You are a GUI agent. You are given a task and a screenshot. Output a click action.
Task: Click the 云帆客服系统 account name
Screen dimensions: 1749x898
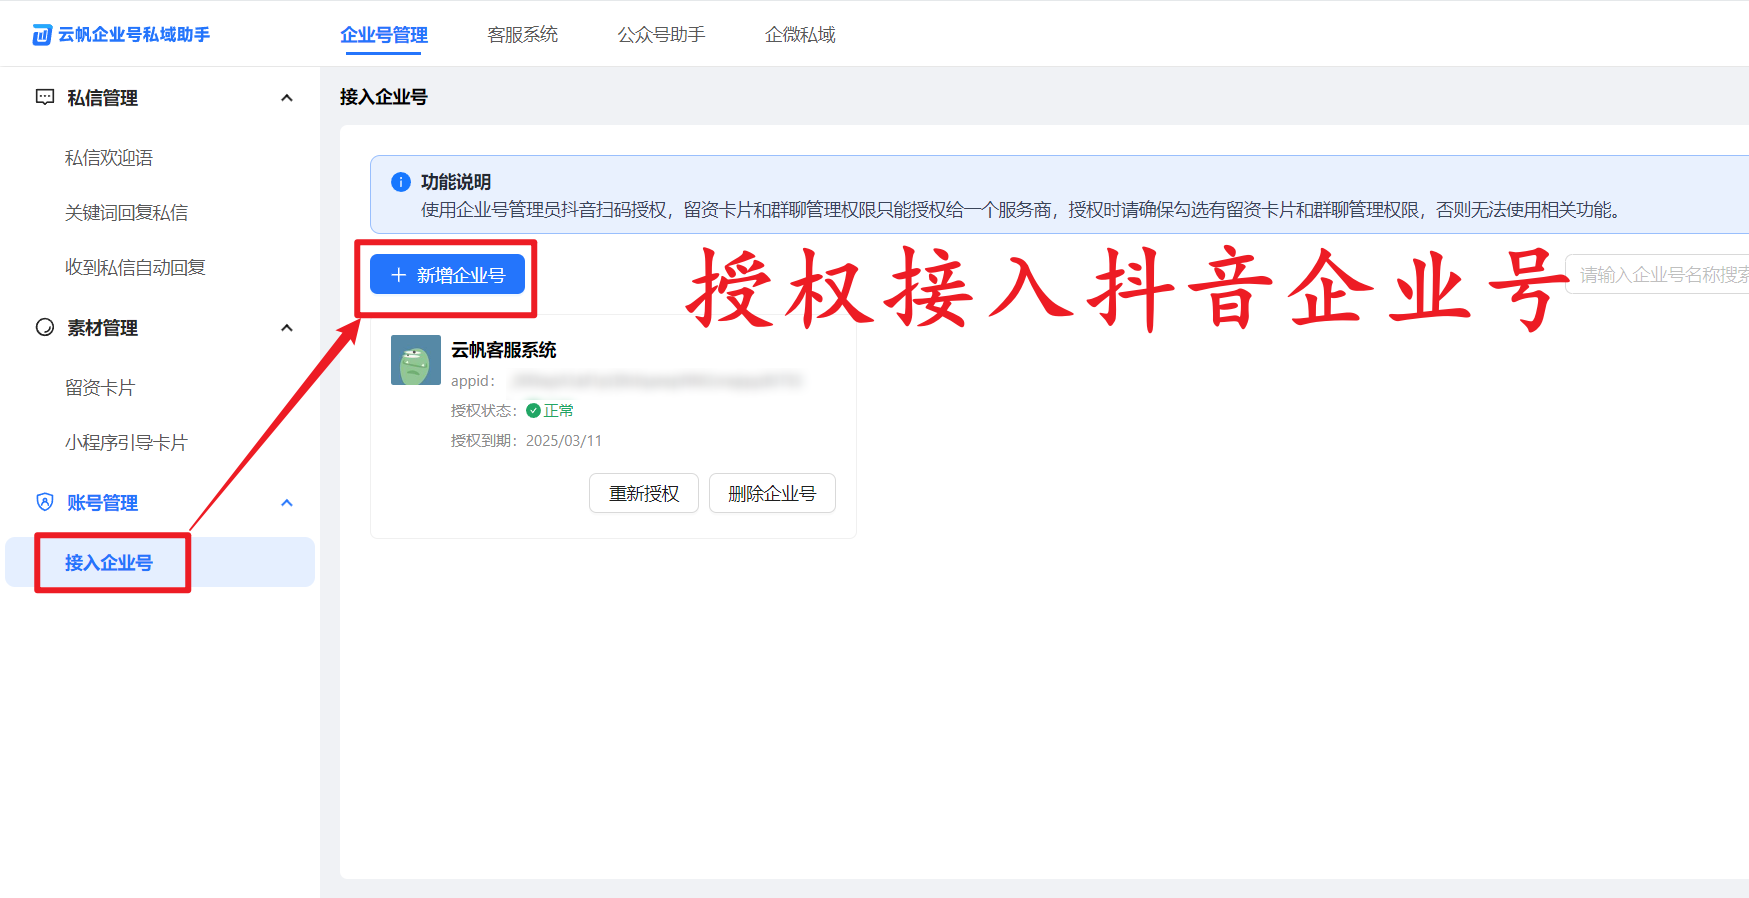(x=504, y=350)
